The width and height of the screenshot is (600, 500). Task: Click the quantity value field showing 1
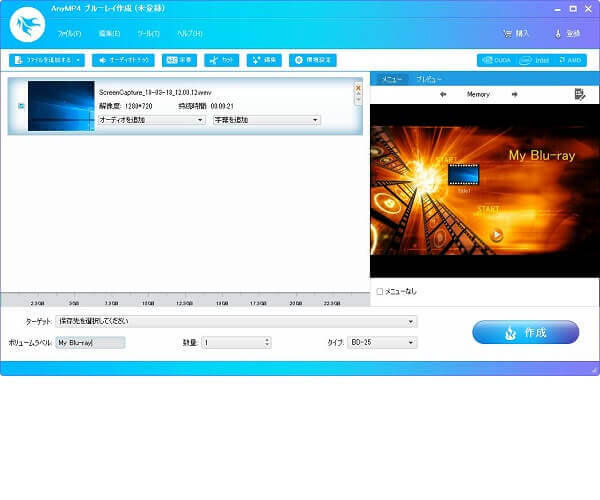(x=233, y=342)
